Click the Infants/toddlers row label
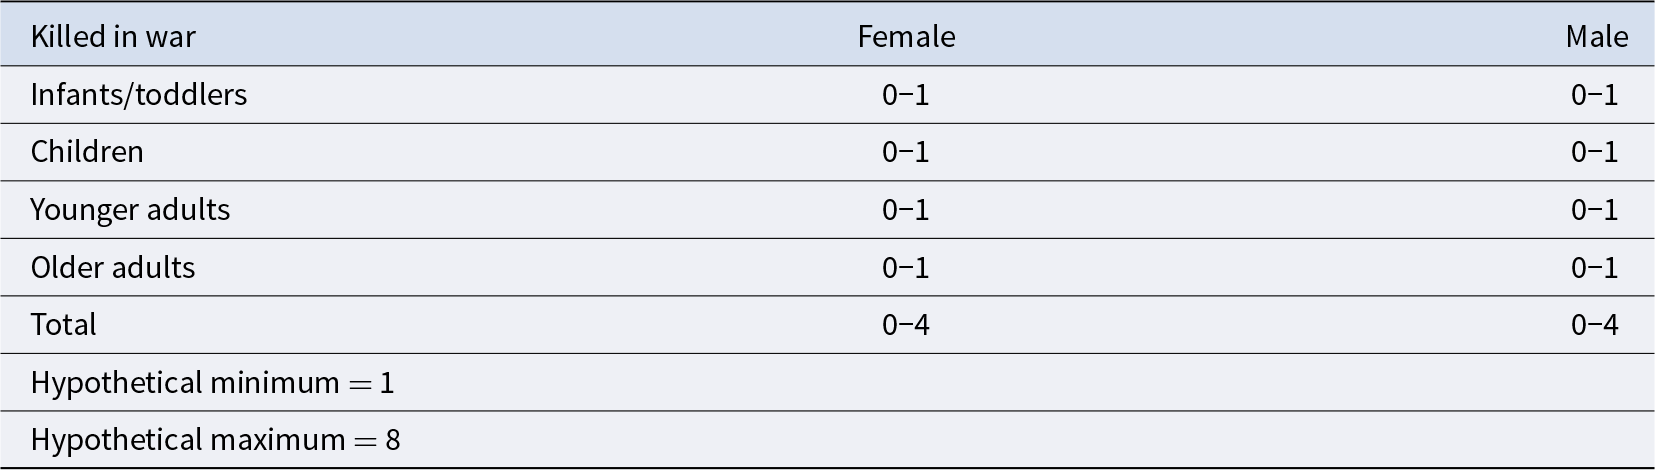1655x470 pixels. click(139, 95)
